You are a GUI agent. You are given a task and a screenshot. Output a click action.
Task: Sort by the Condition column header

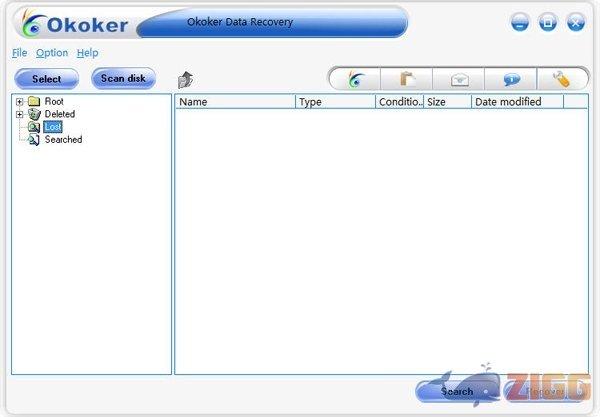[399, 102]
